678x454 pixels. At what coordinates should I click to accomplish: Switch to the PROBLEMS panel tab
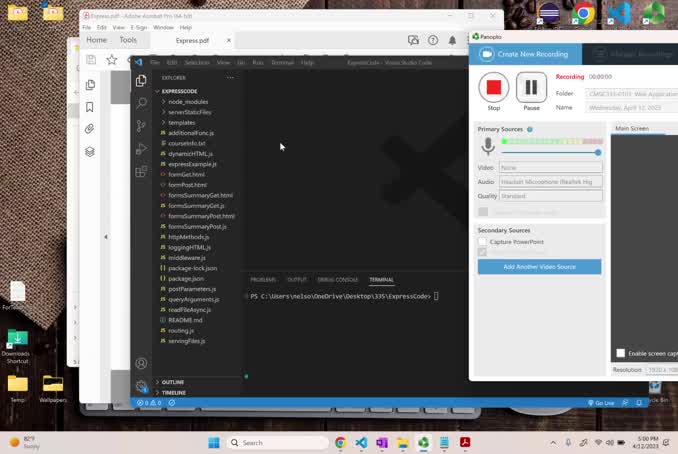(x=263, y=280)
